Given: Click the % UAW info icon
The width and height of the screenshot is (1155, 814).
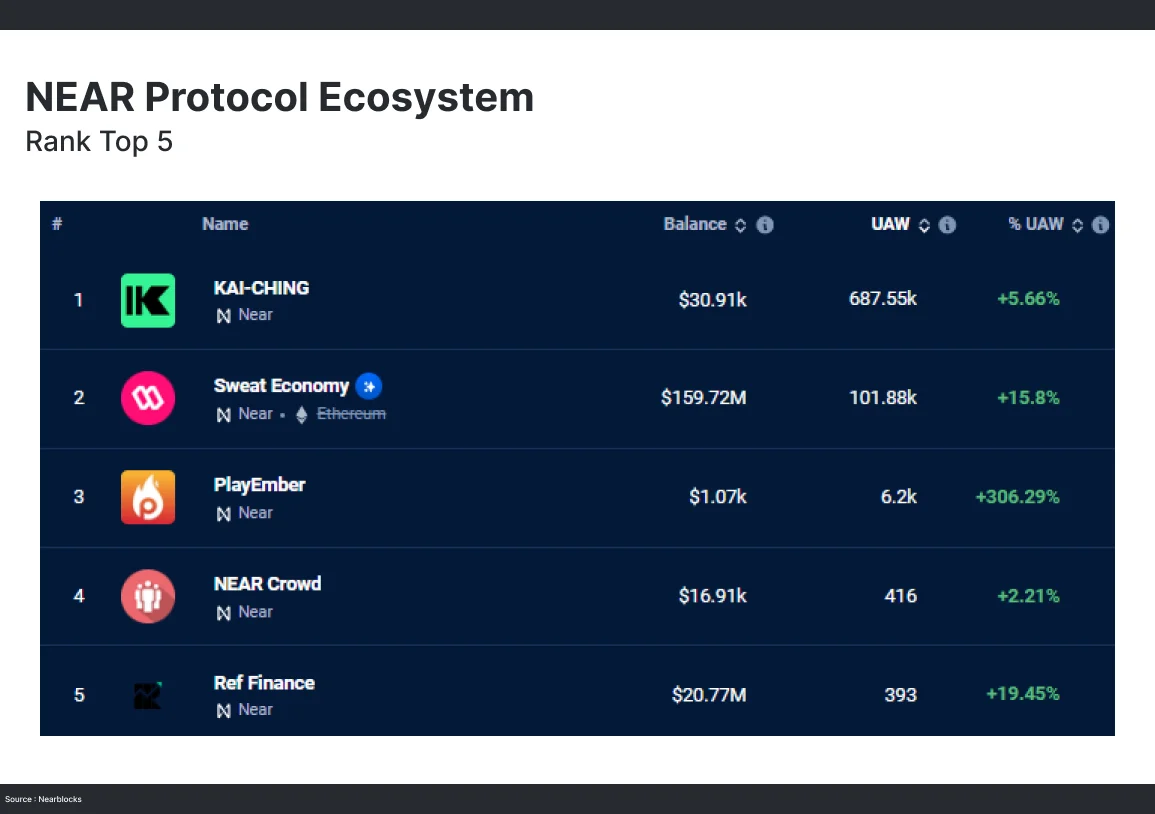Looking at the screenshot, I should 1100,225.
